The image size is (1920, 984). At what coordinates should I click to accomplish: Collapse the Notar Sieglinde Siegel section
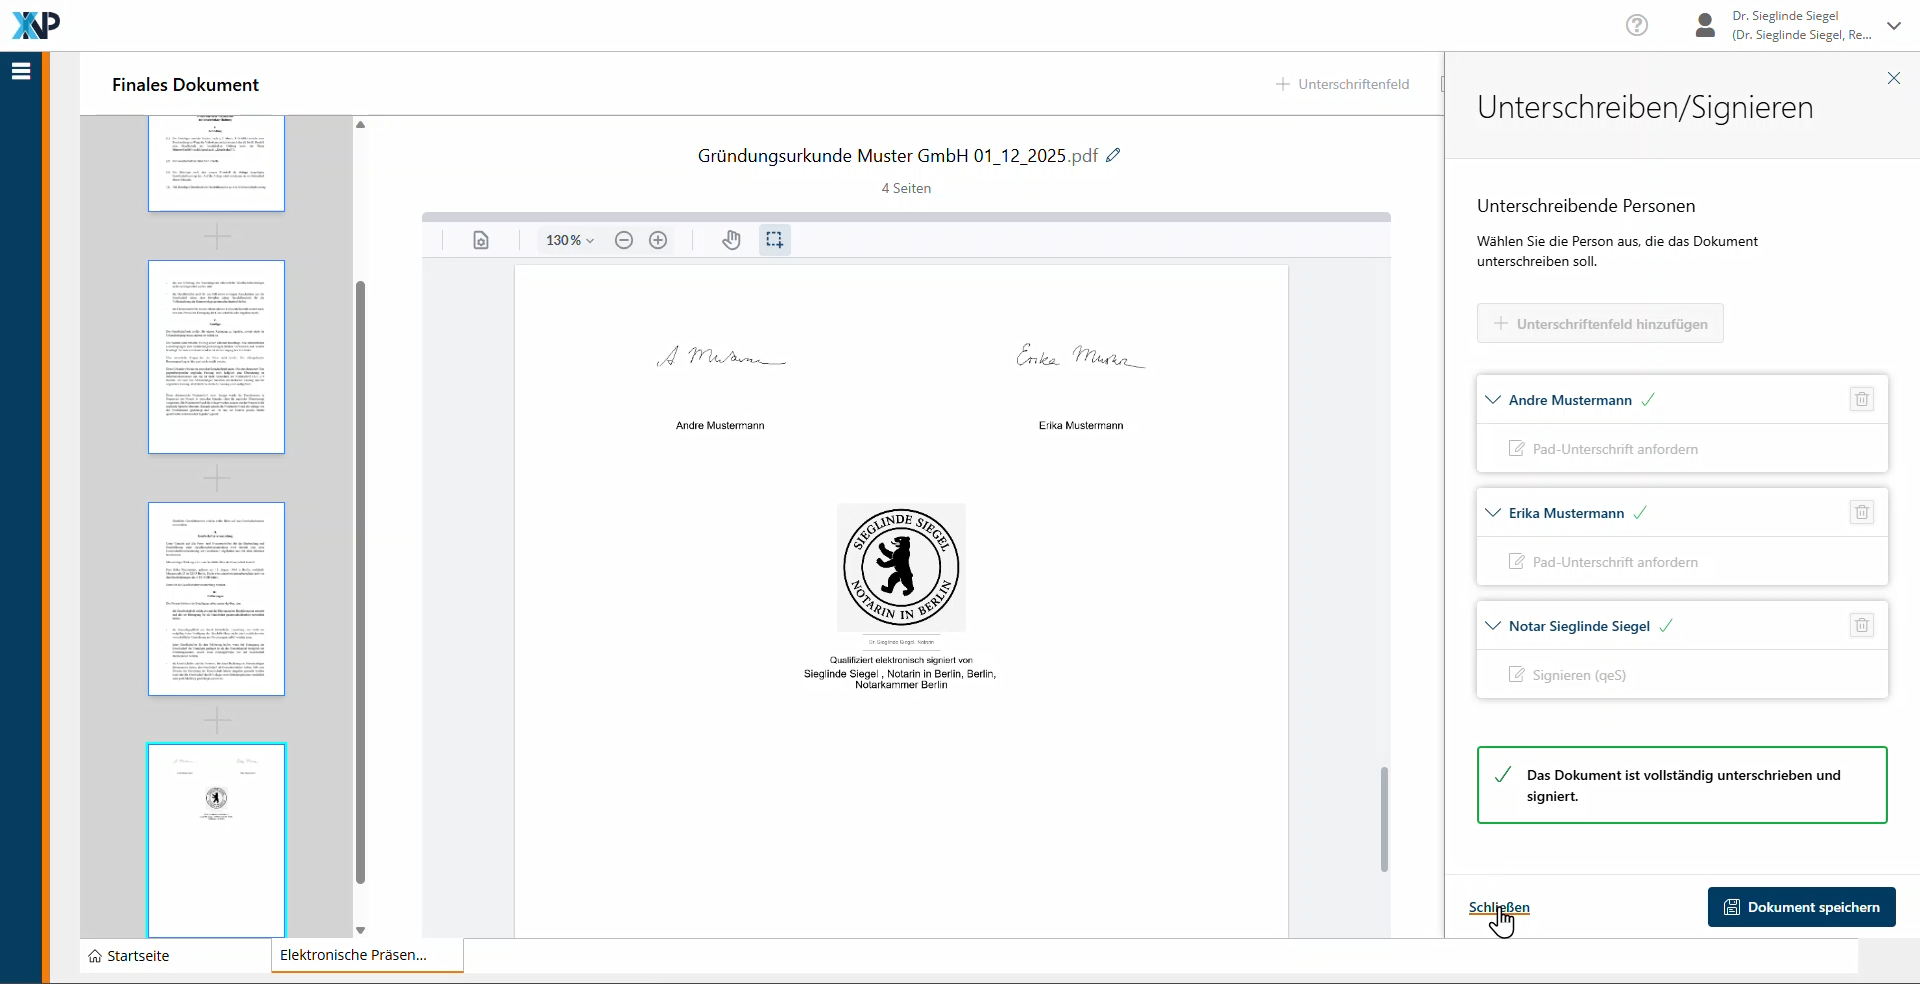coord(1493,626)
